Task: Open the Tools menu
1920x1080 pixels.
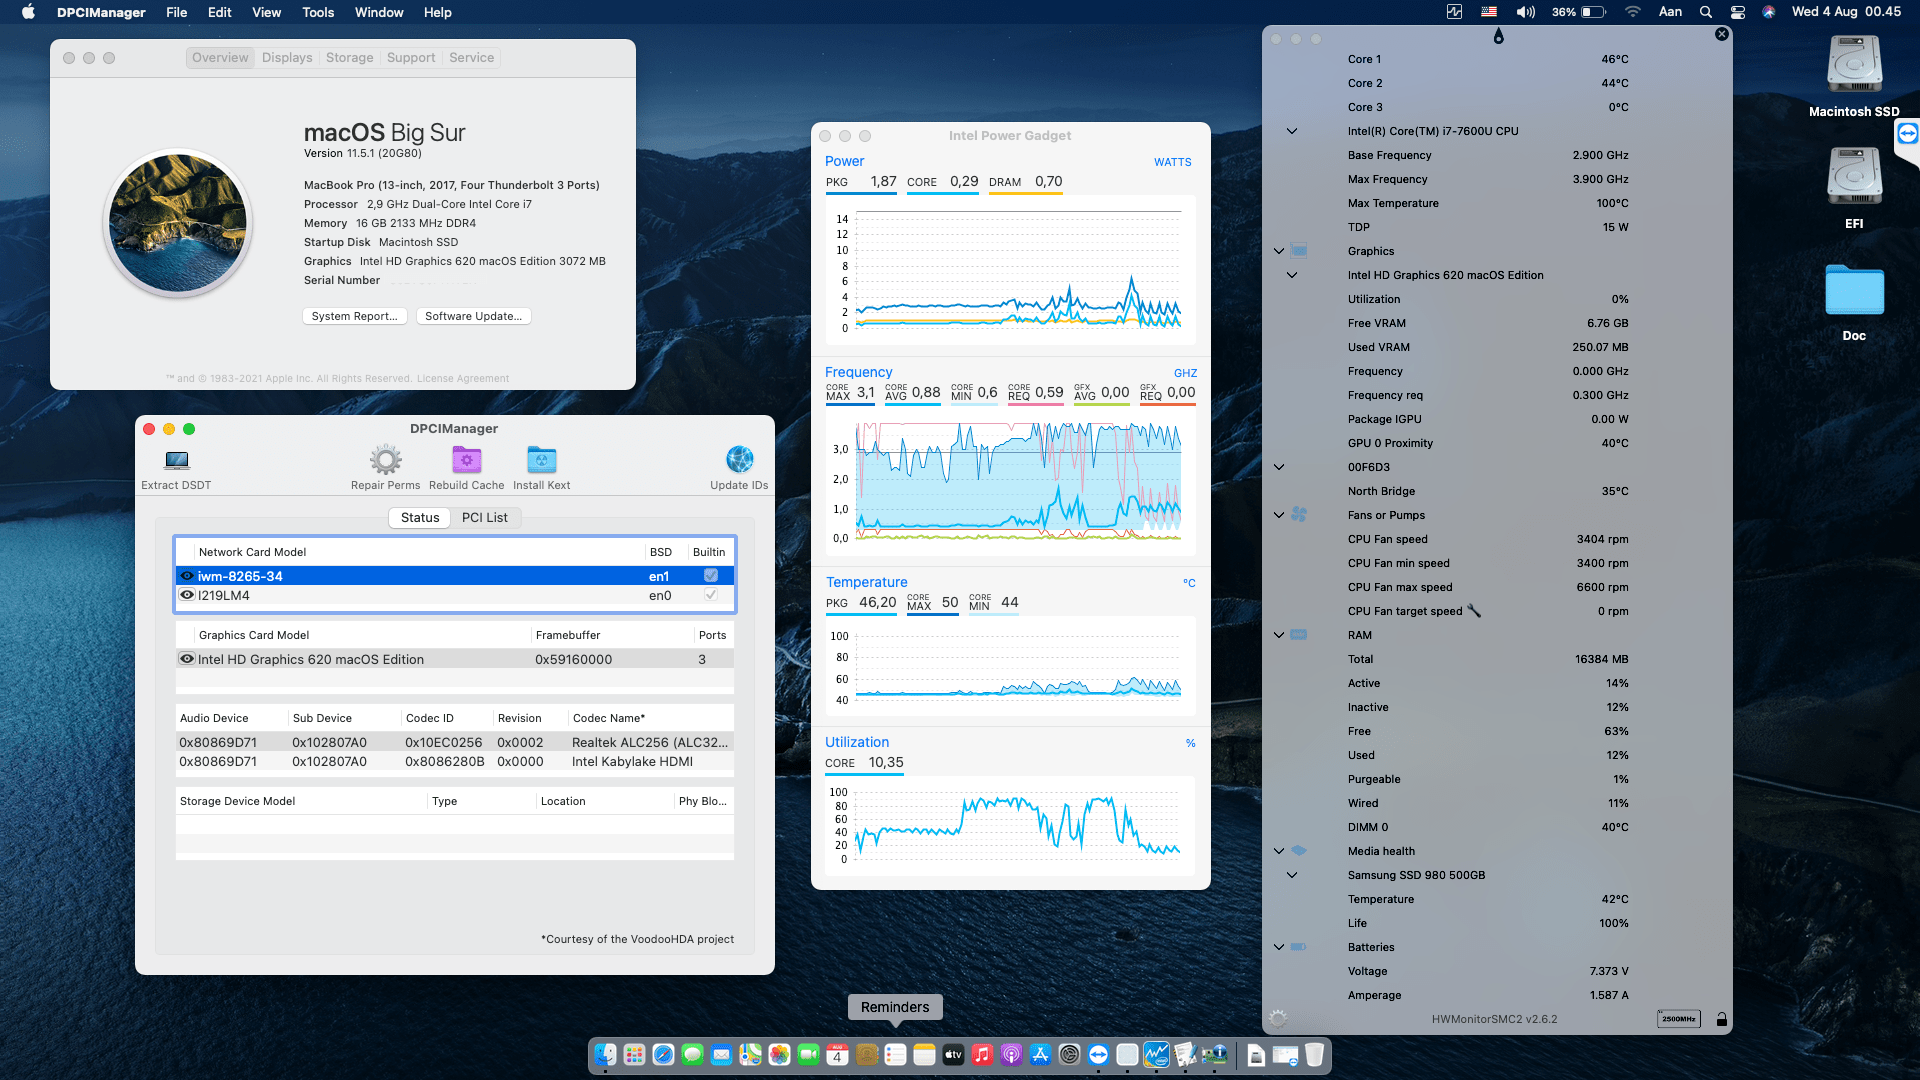Action: tap(318, 12)
